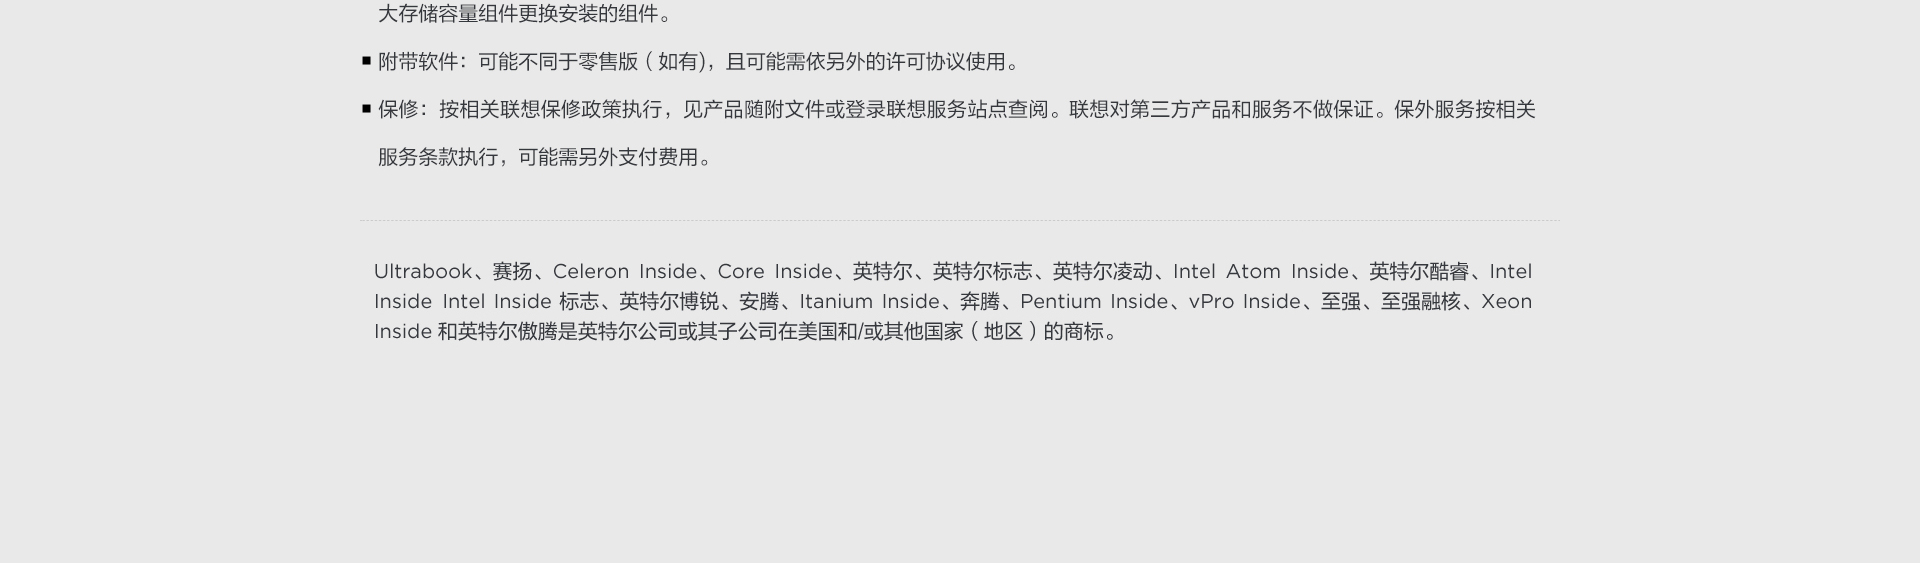Click the square bullet before 附带软件
Image resolution: width=1920 pixels, height=563 pixels.
click(x=366, y=61)
